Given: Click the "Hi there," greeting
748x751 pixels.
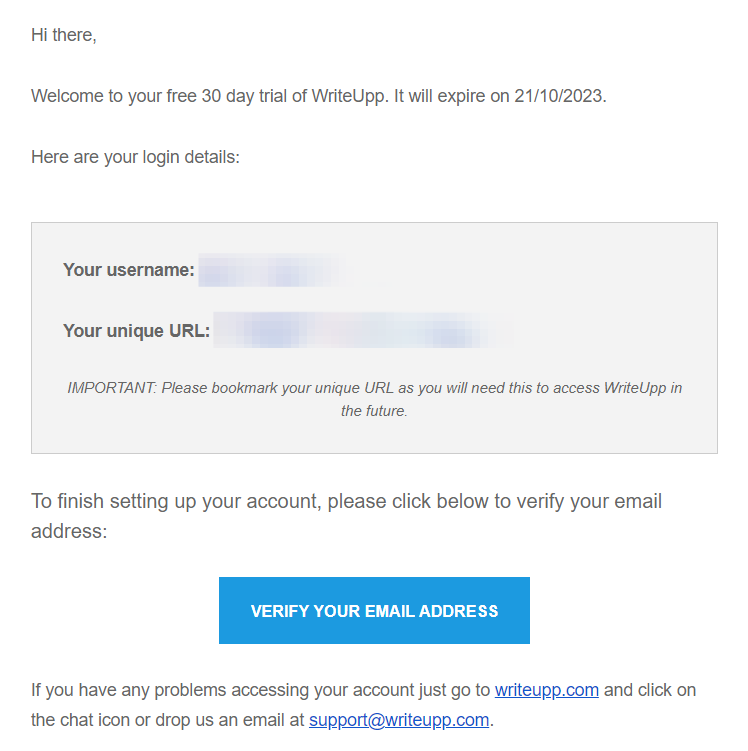Looking at the screenshot, I should (x=64, y=35).
